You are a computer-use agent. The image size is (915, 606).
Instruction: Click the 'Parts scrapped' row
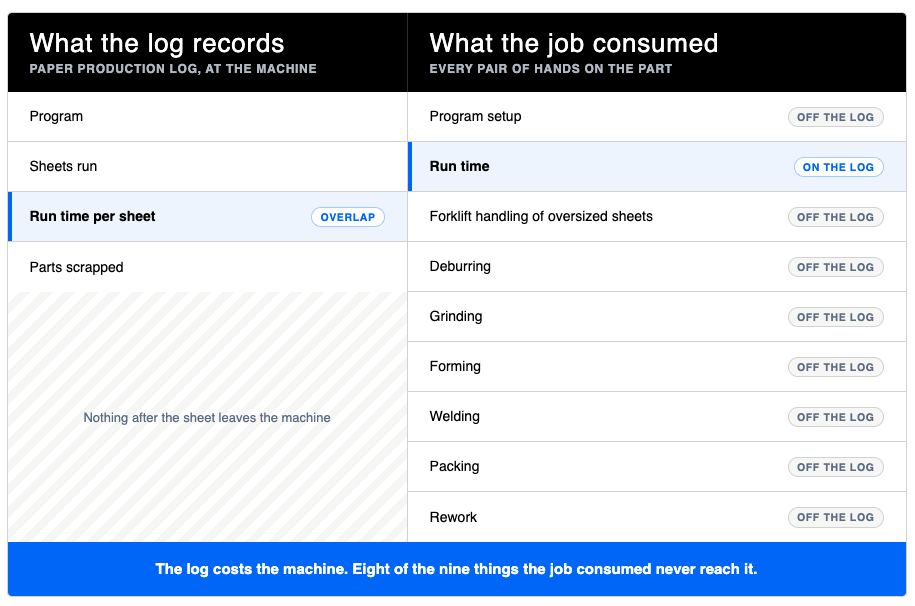click(207, 267)
